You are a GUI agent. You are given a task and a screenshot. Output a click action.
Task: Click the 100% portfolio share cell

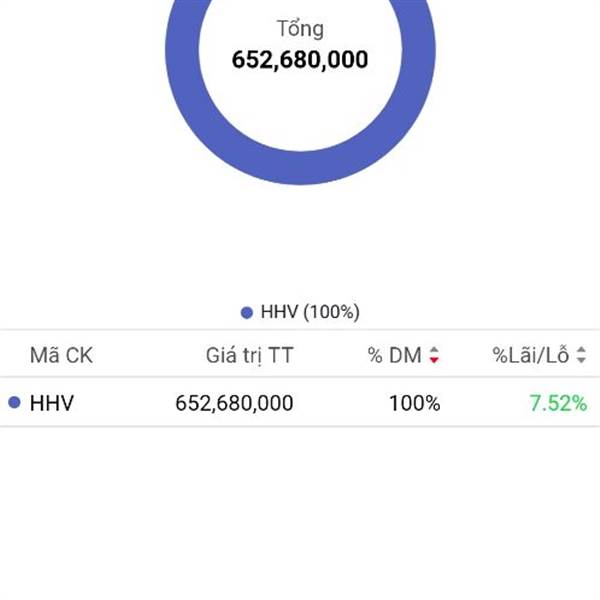(415, 403)
